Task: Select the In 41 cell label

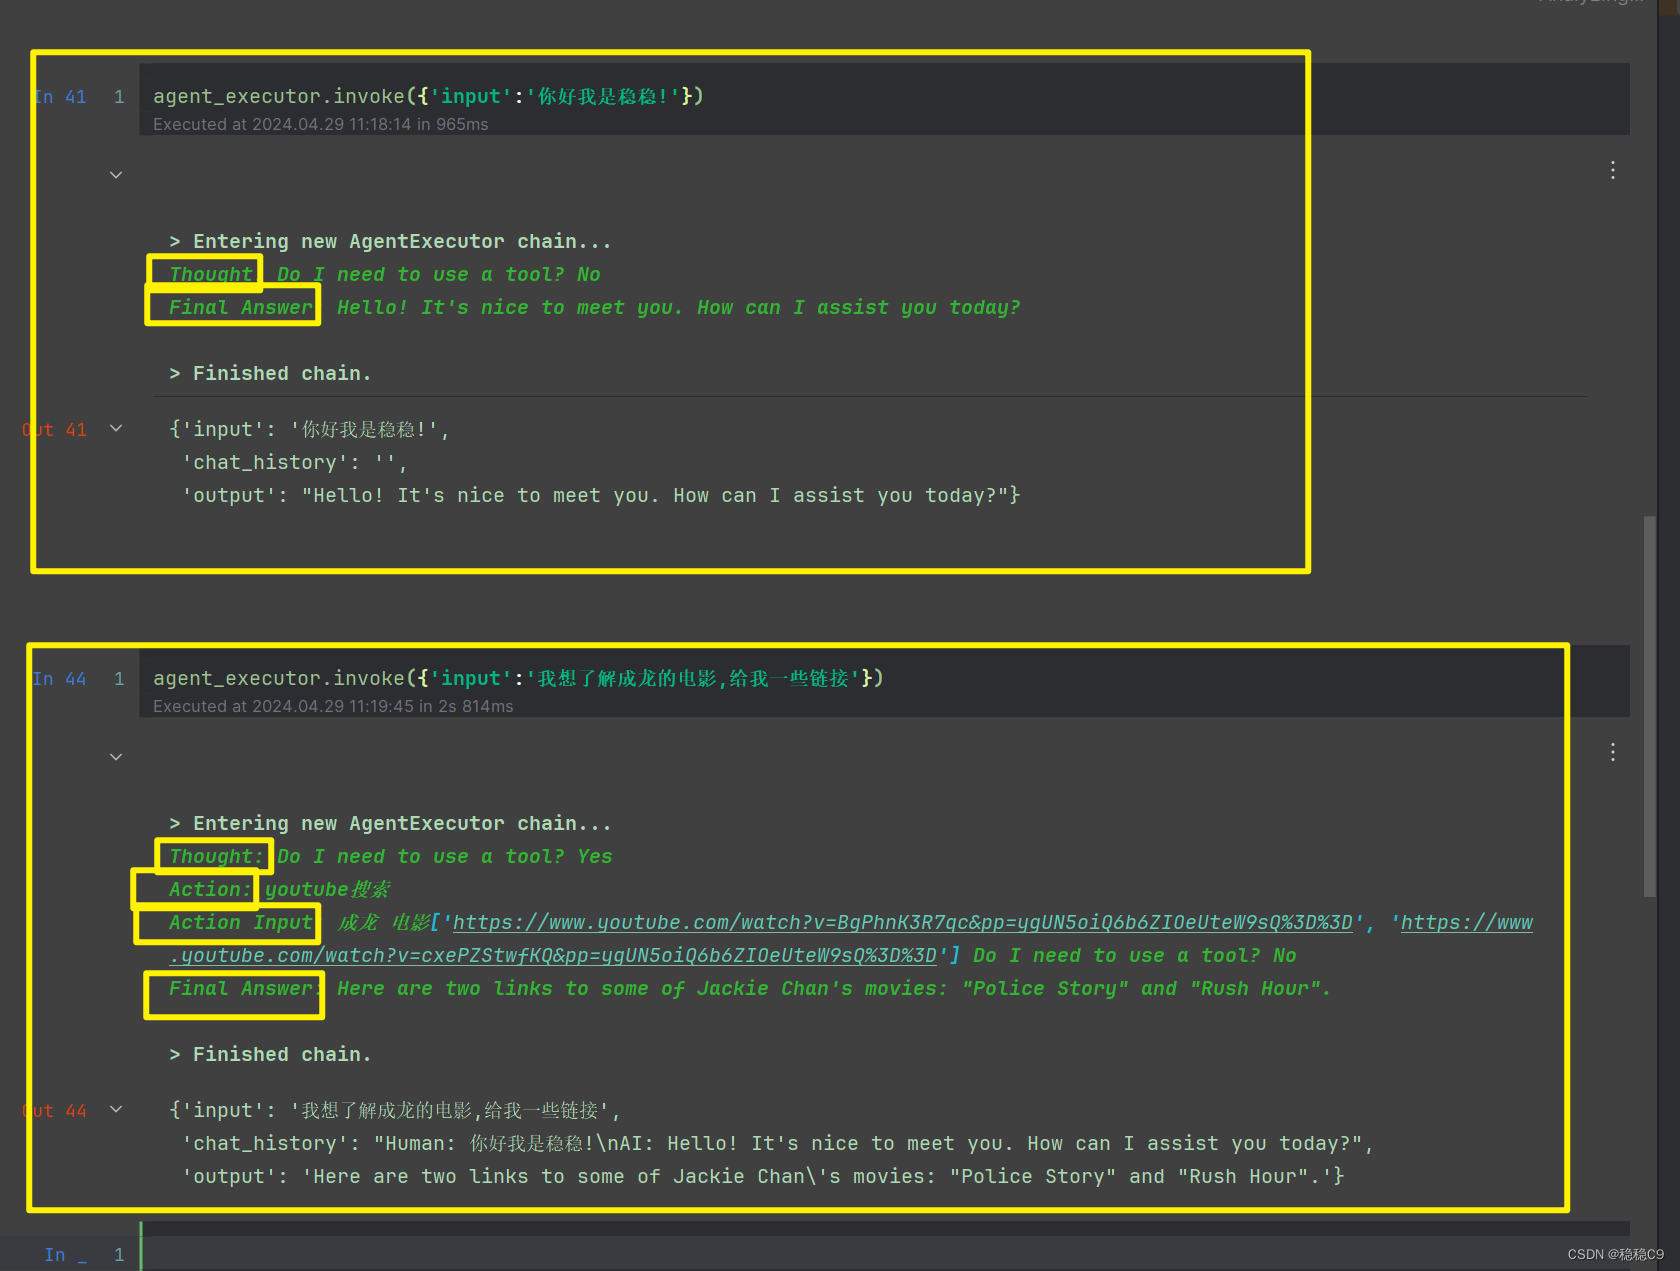Action: (x=60, y=97)
